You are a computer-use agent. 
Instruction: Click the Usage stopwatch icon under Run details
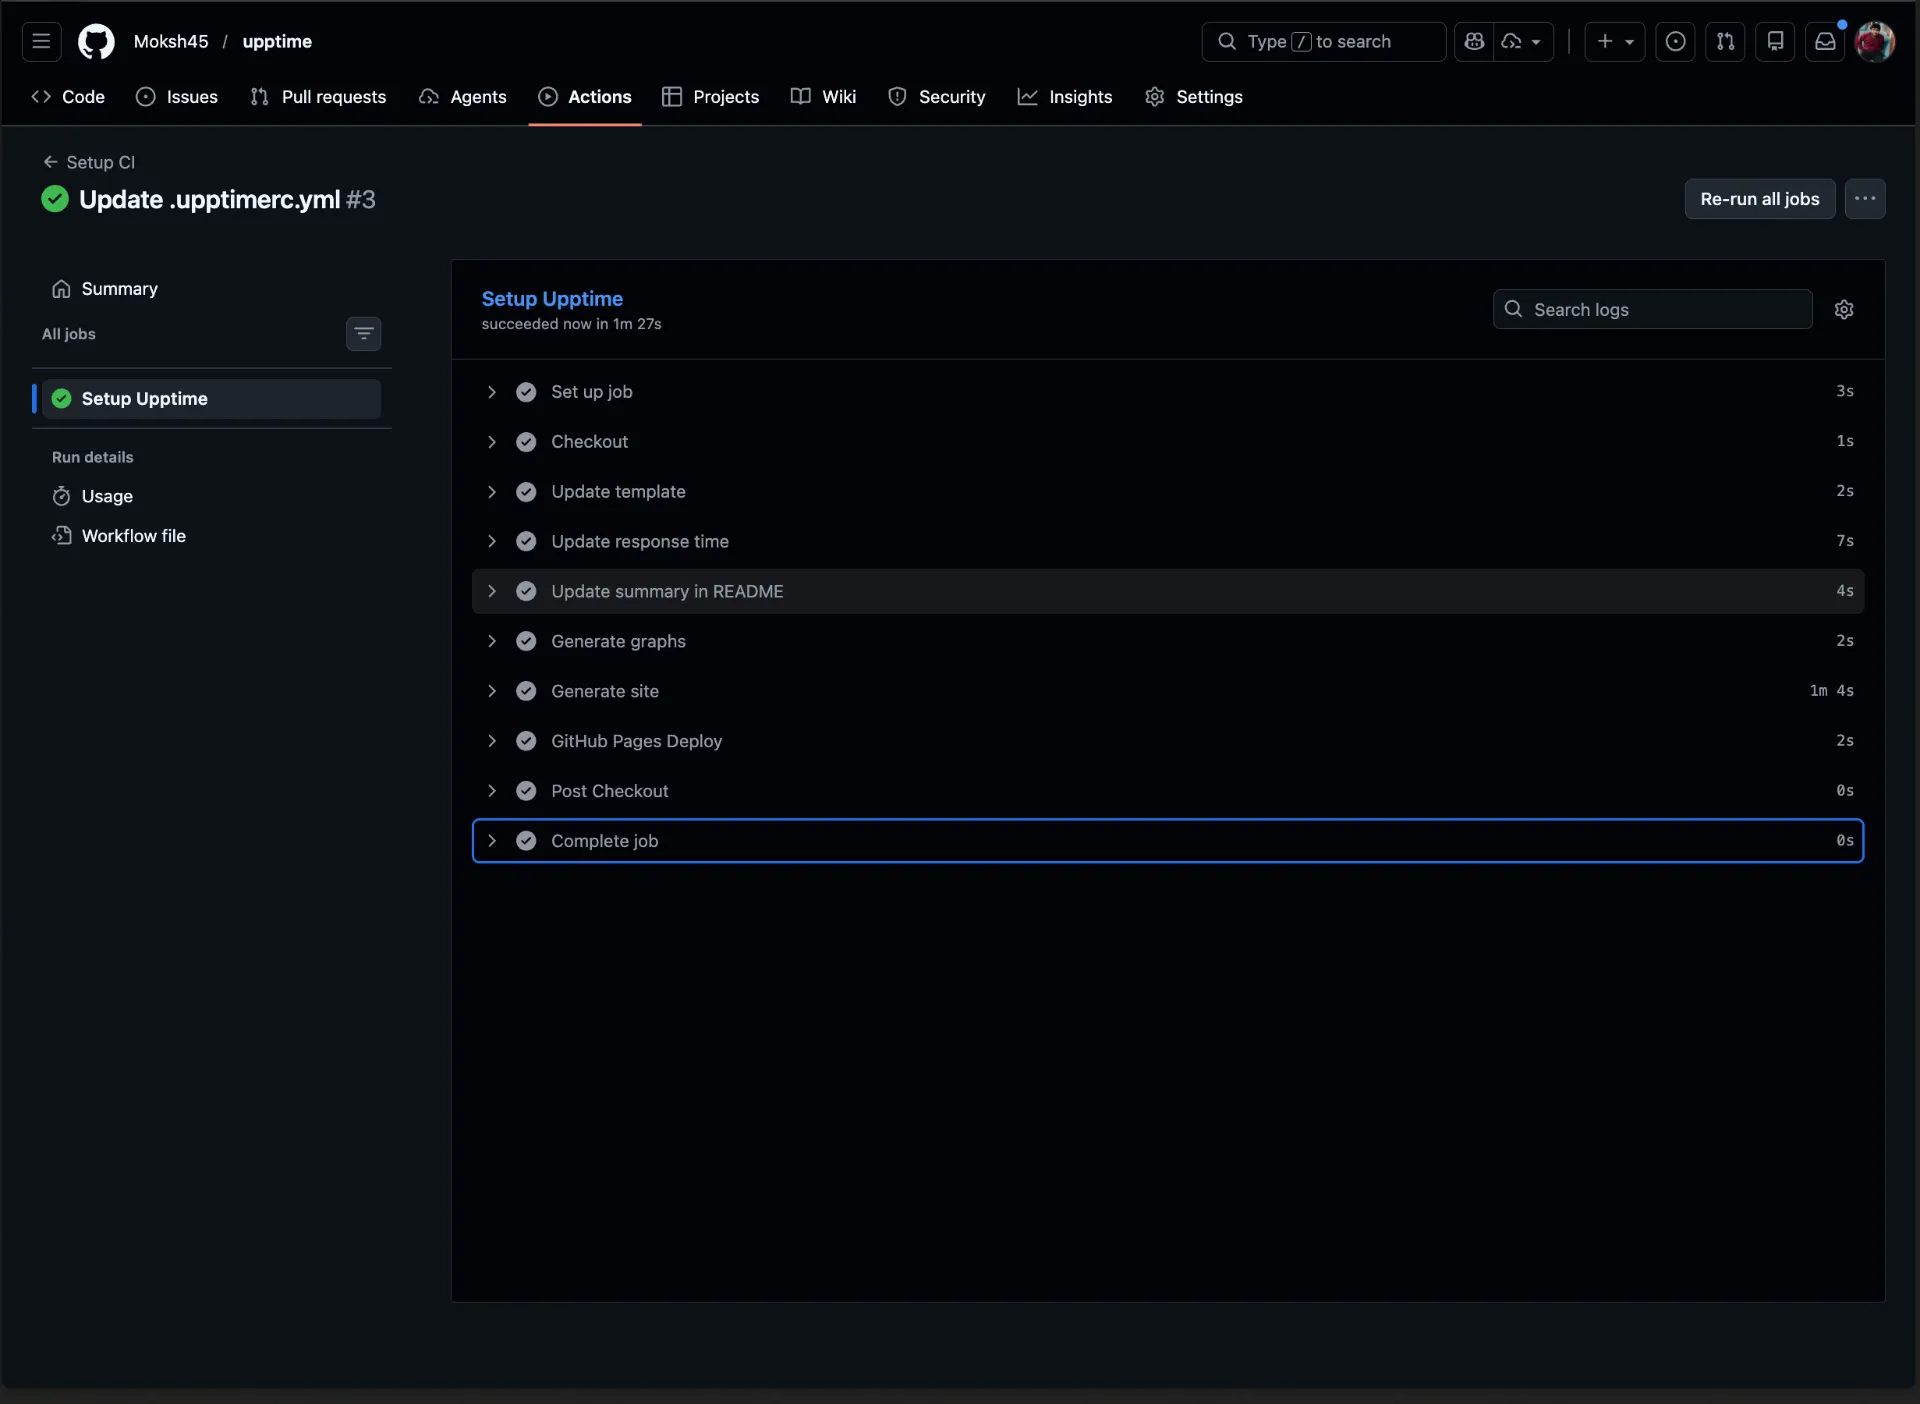[61, 495]
